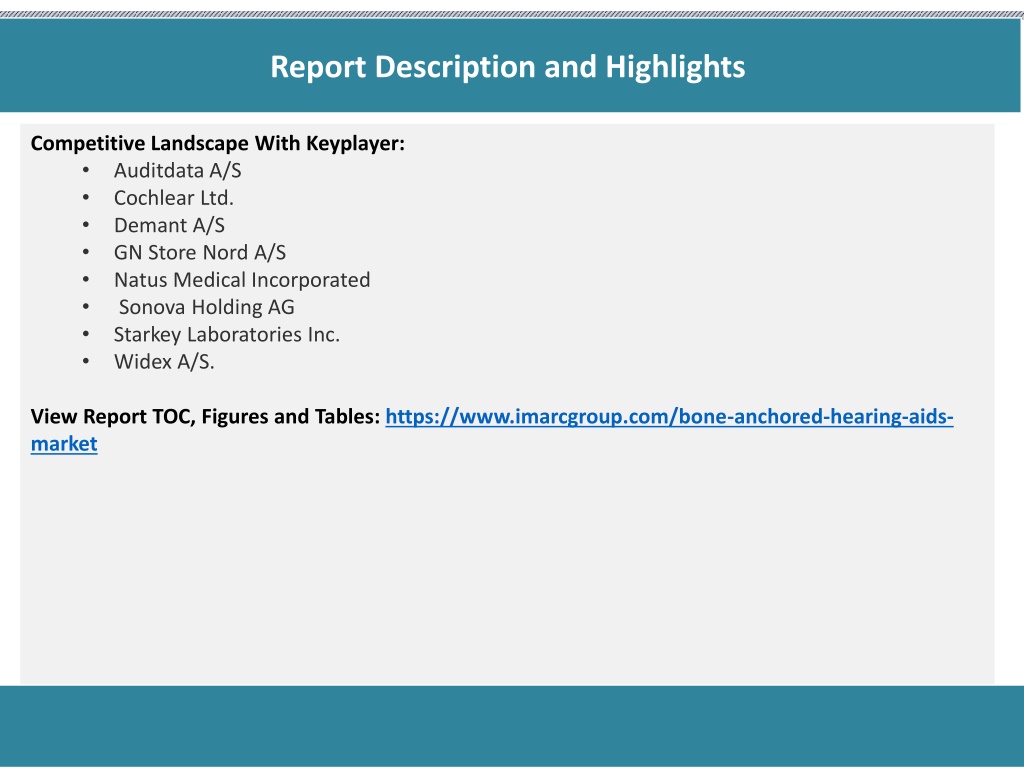1024x768 pixels.
Task: Select the 'Demant A/S' list item
Action: pyautogui.click(x=169, y=225)
